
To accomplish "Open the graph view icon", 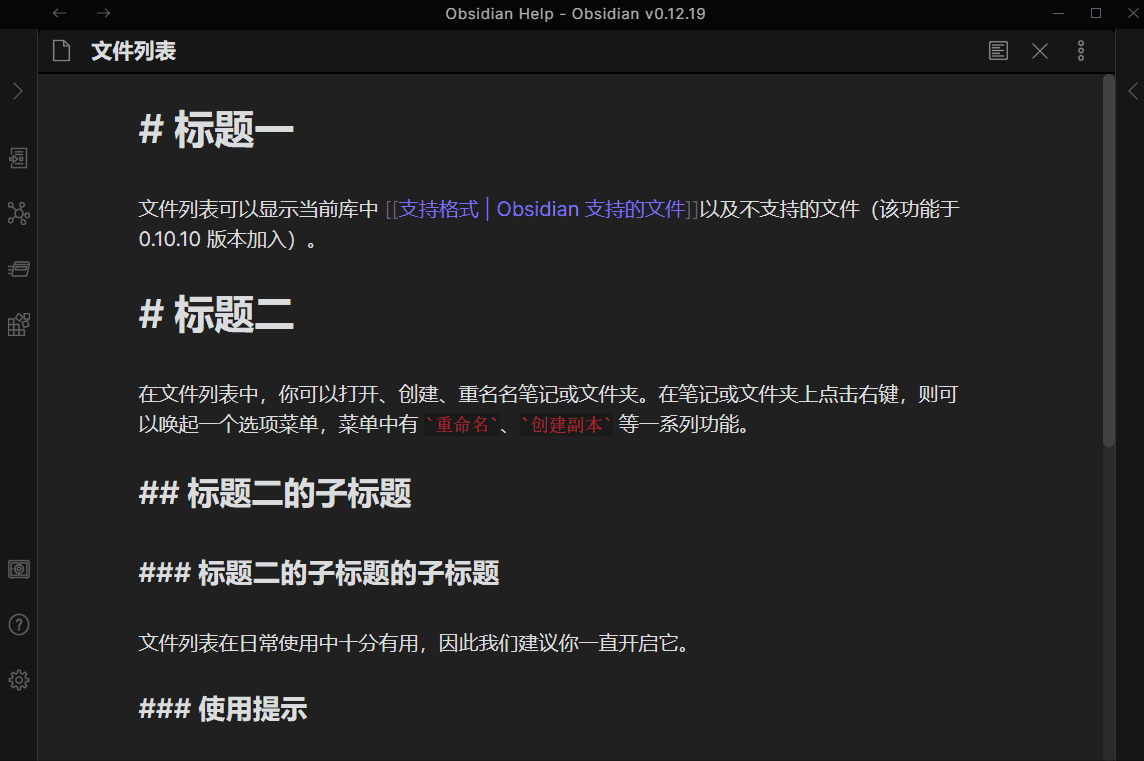I will [18, 214].
